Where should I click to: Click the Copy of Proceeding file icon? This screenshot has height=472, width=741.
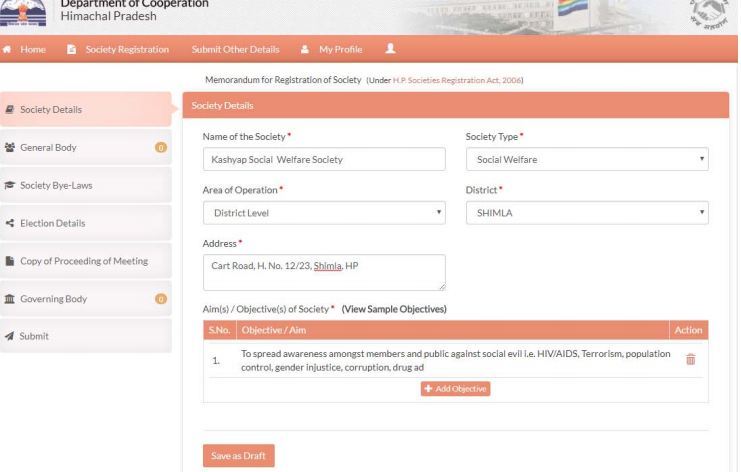(9, 261)
